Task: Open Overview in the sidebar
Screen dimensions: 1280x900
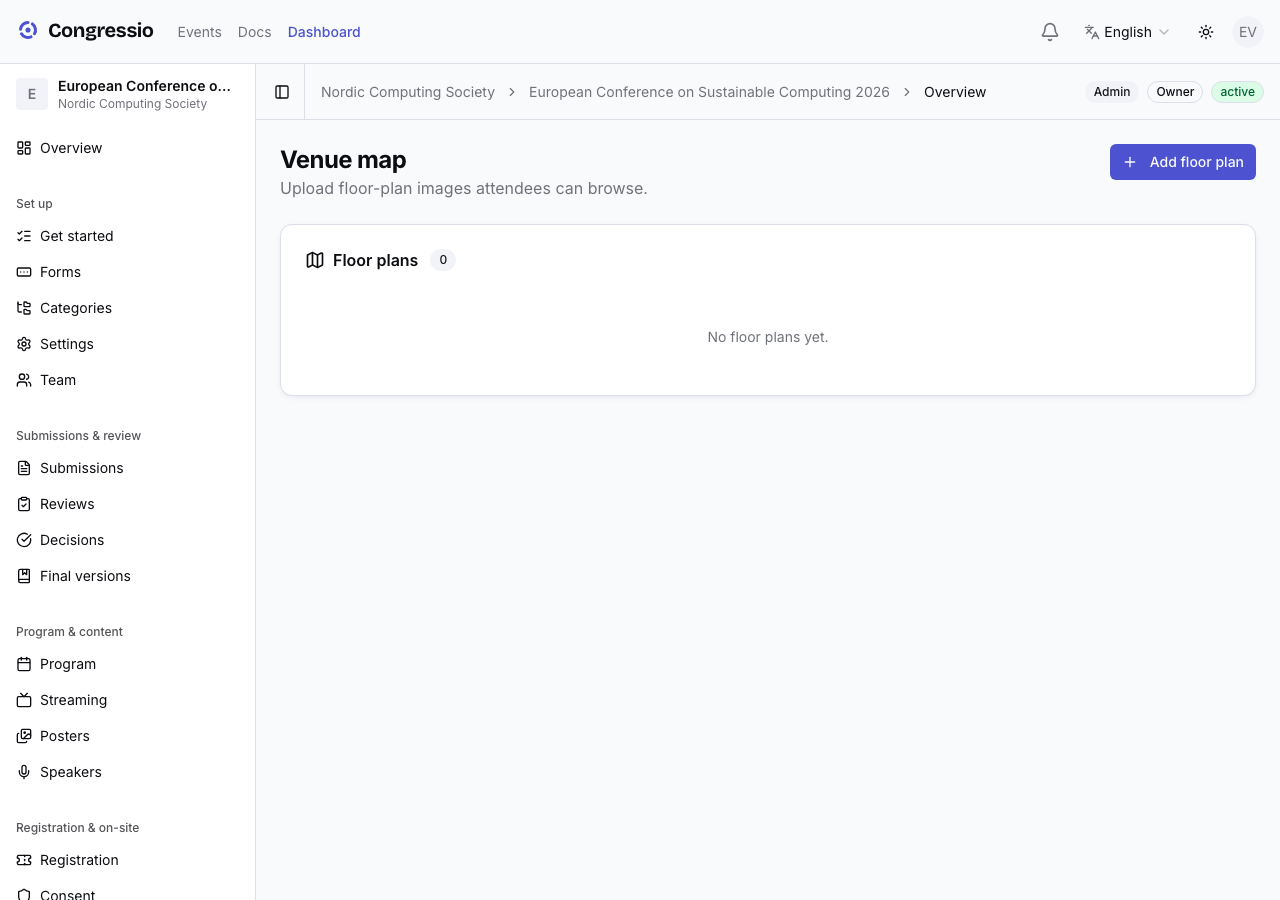Action: tap(128, 148)
